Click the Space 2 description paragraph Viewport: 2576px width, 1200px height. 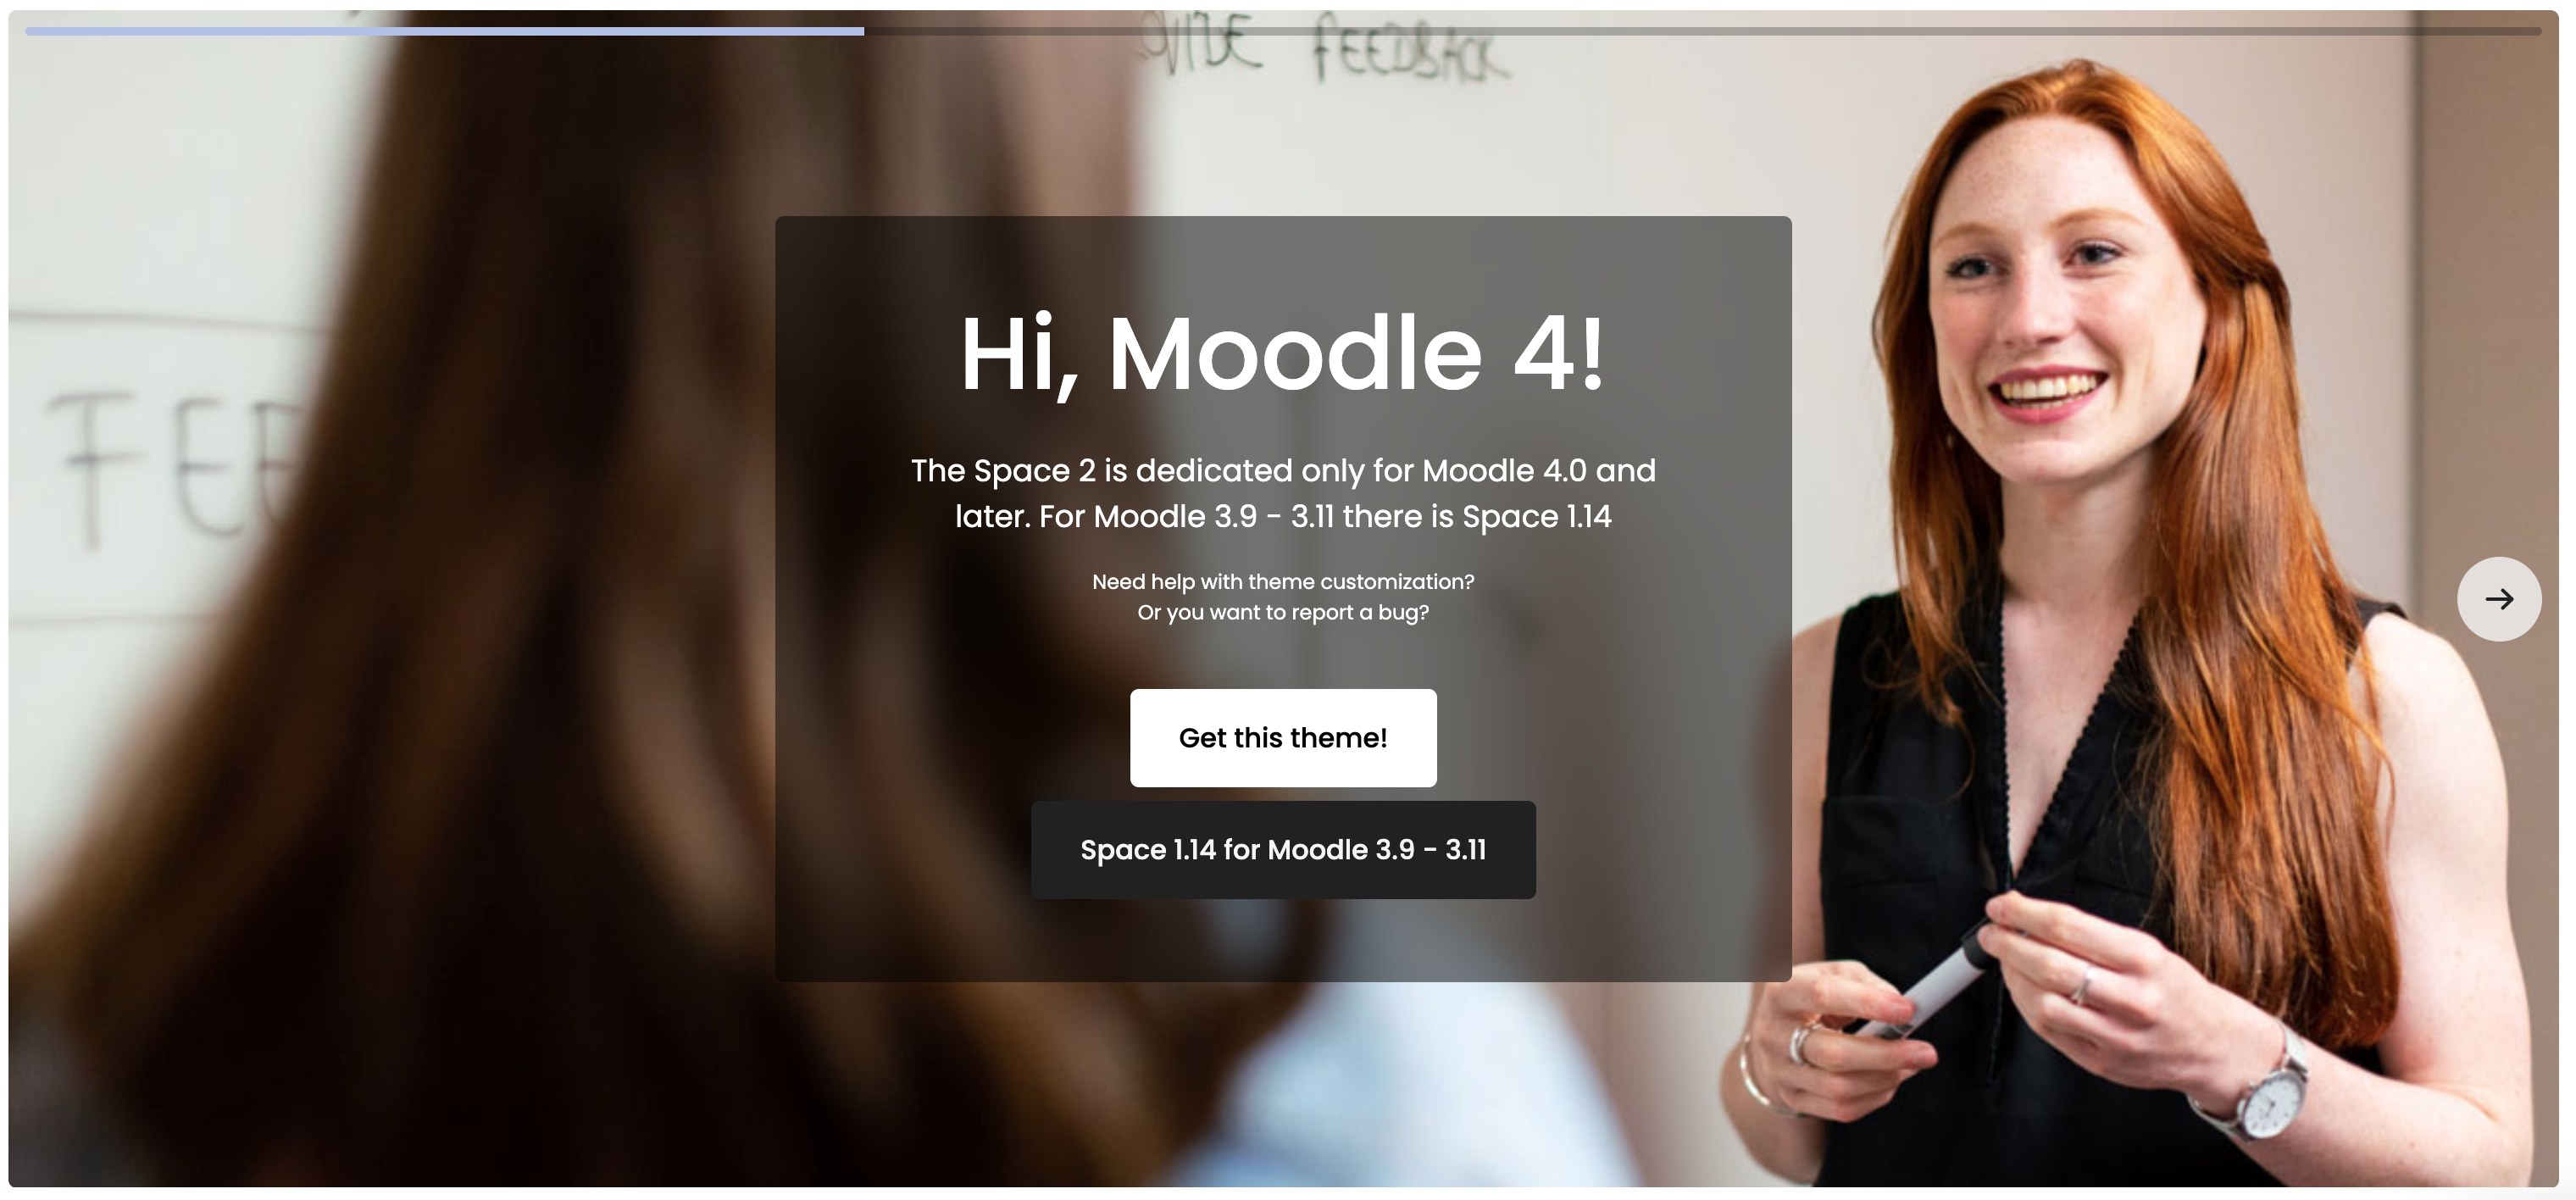(x=1283, y=493)
